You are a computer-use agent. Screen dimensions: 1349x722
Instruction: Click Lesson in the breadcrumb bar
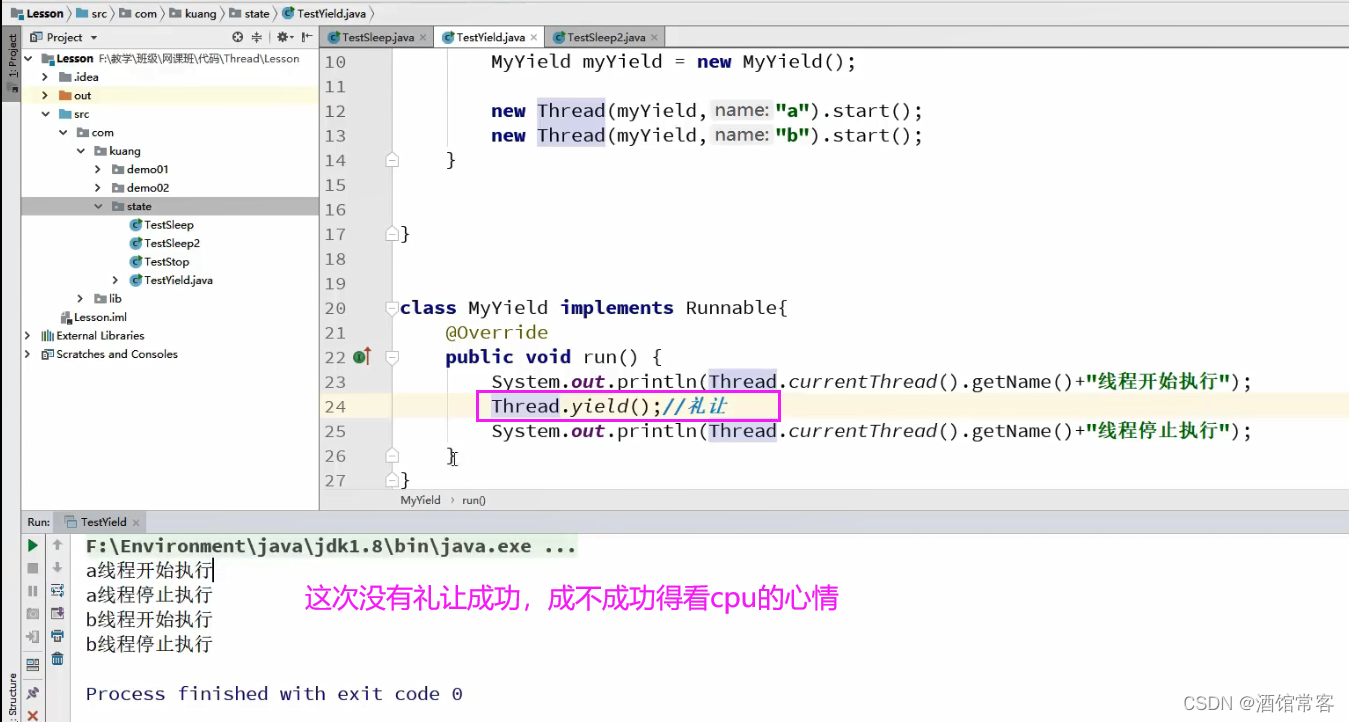(36, 13)
